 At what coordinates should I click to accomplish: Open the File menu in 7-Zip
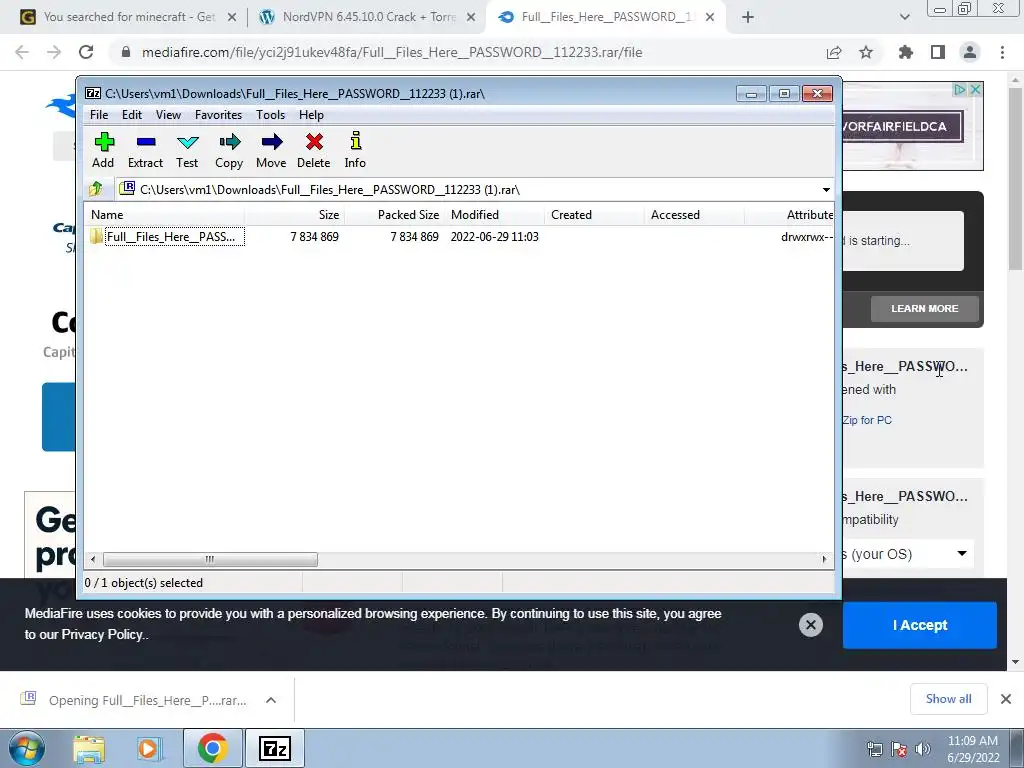click(99, 115)
